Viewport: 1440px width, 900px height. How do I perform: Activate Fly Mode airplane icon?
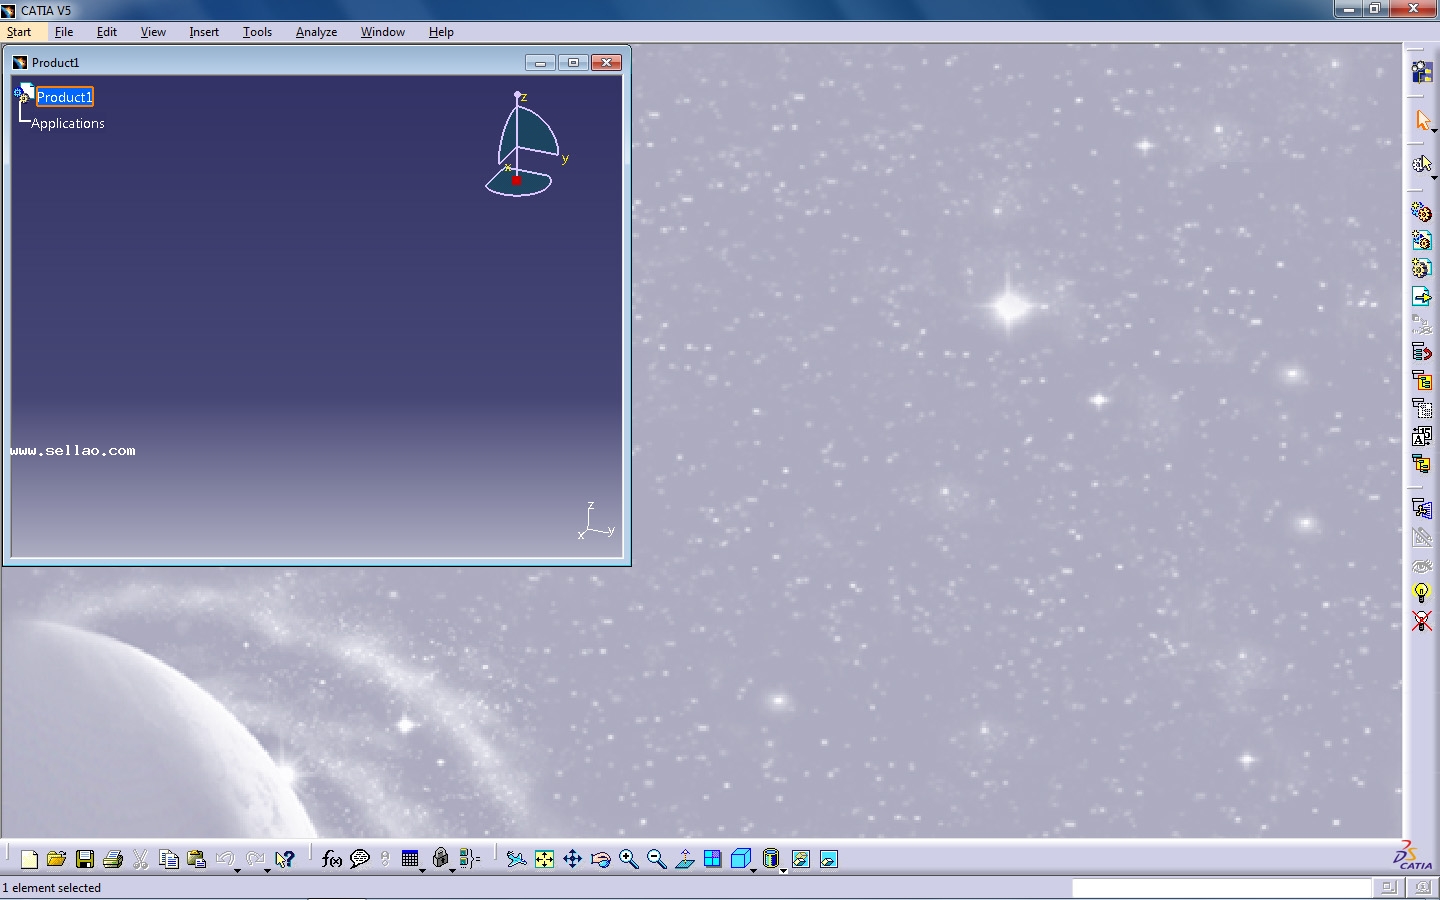(x=516, y=859)
